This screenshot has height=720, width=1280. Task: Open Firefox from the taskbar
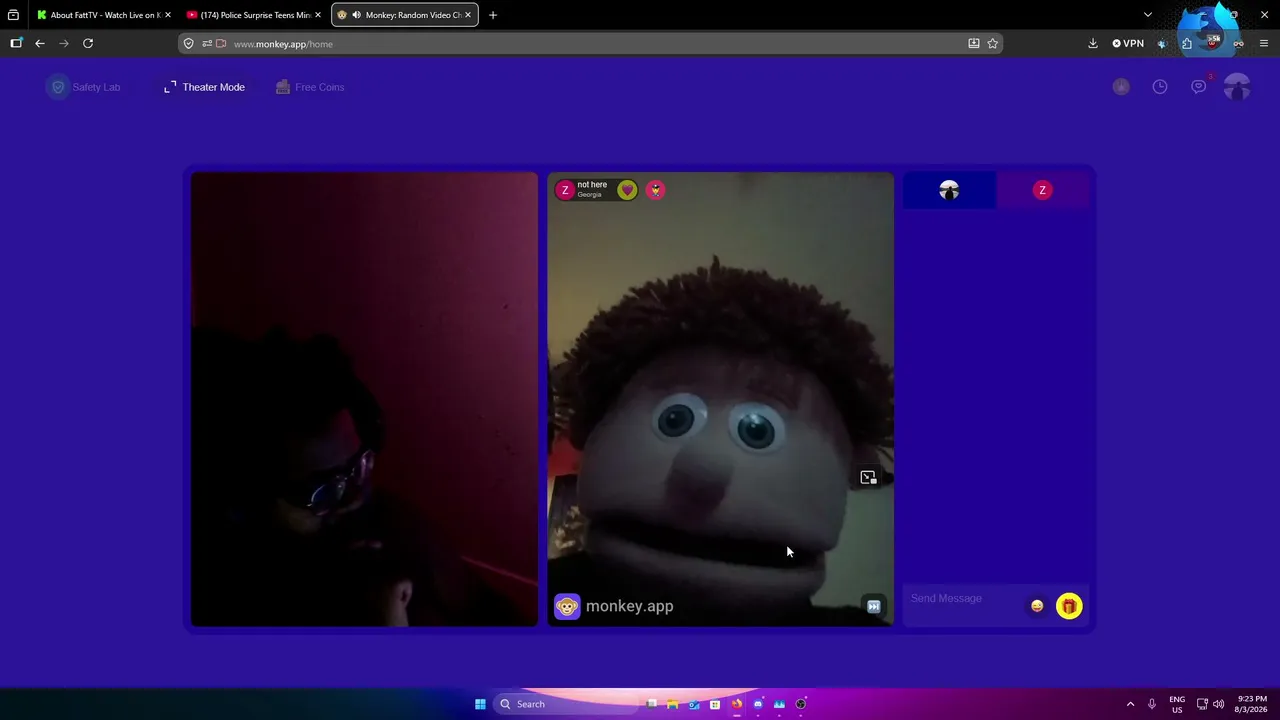[737, 704]
